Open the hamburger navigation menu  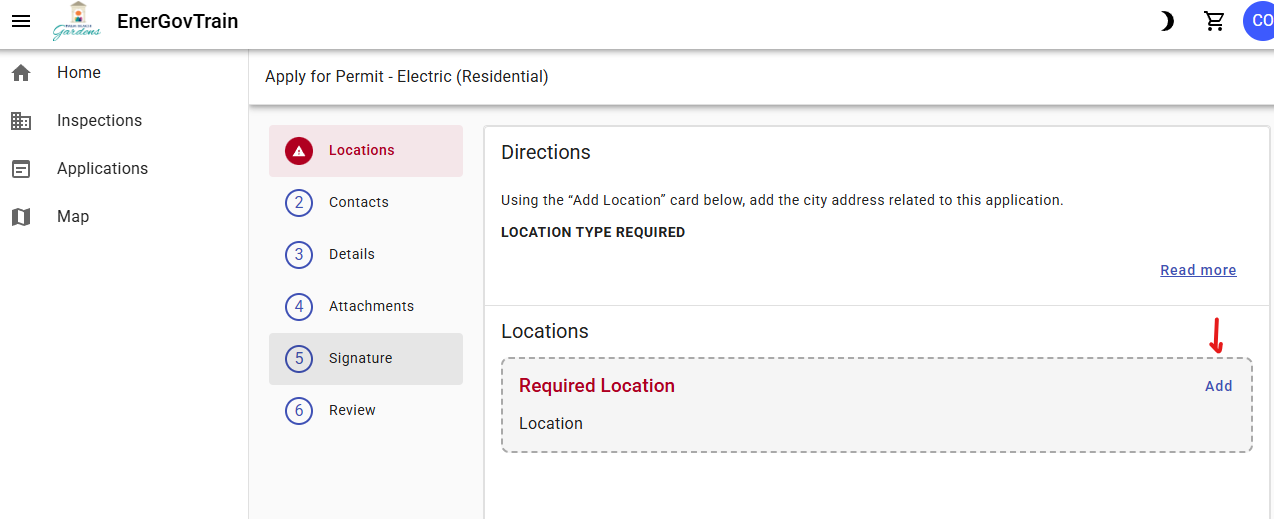point(21,21)
